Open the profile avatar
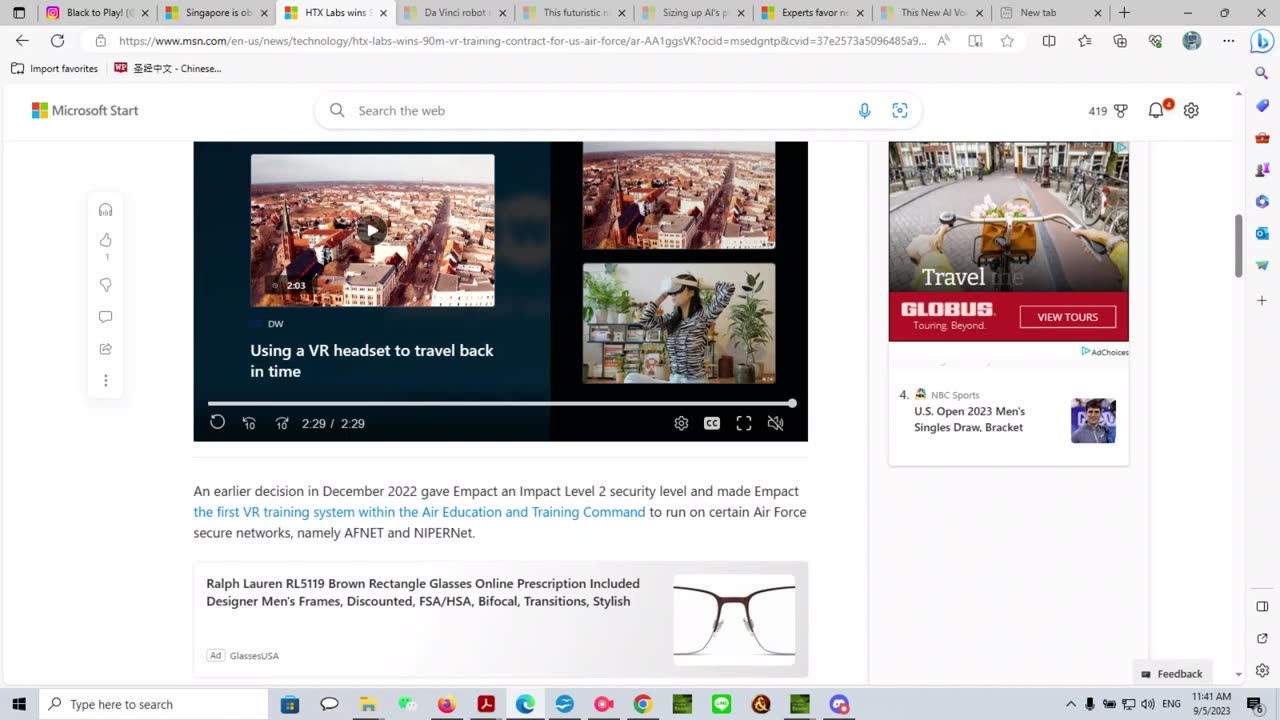 (x=1191, y=41)
